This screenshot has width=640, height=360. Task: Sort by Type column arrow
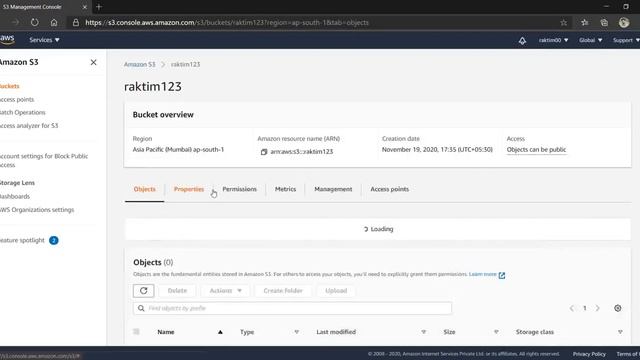point(297,332)
